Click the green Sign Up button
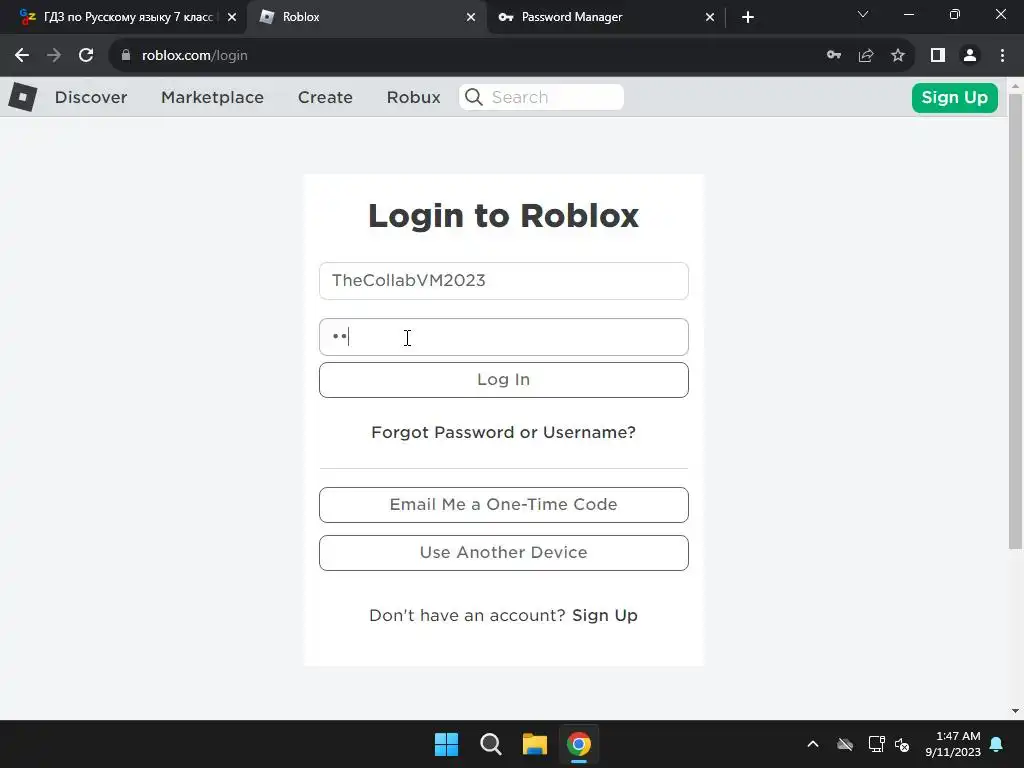The width and height of the screenshot is (1024, 768). point(955,98)
